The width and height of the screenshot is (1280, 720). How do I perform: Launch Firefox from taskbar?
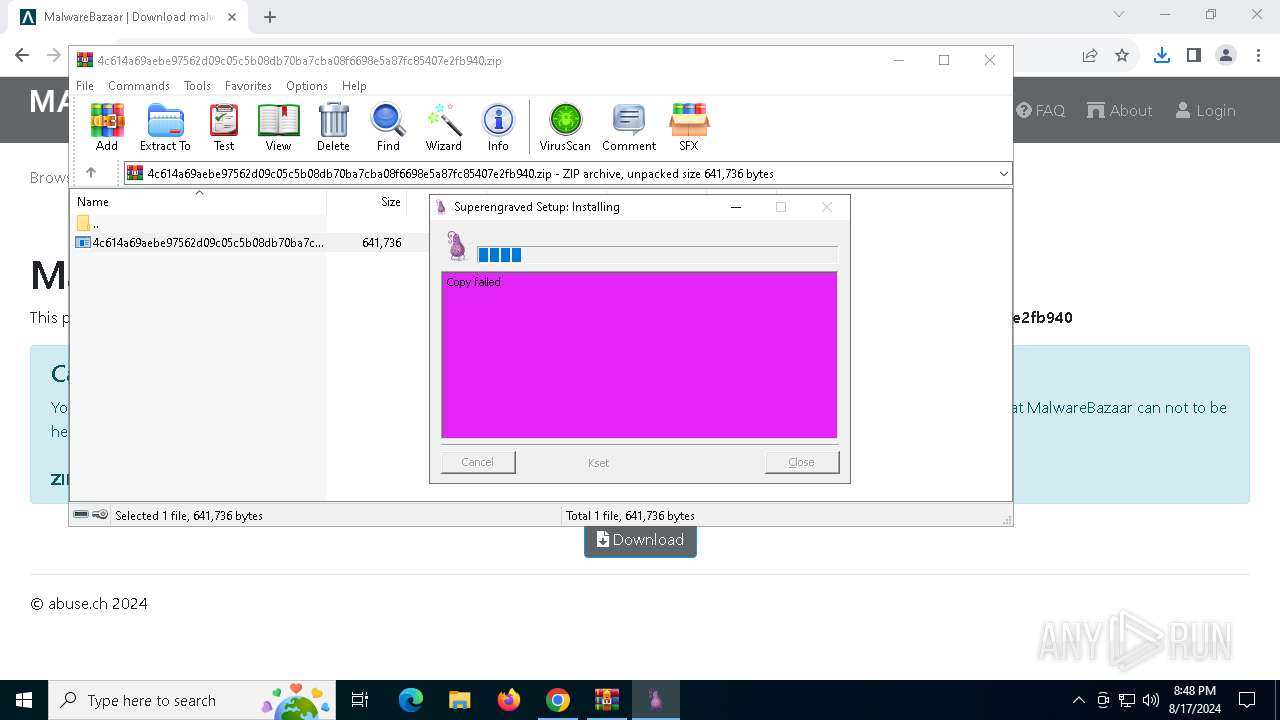coord(509,700)
